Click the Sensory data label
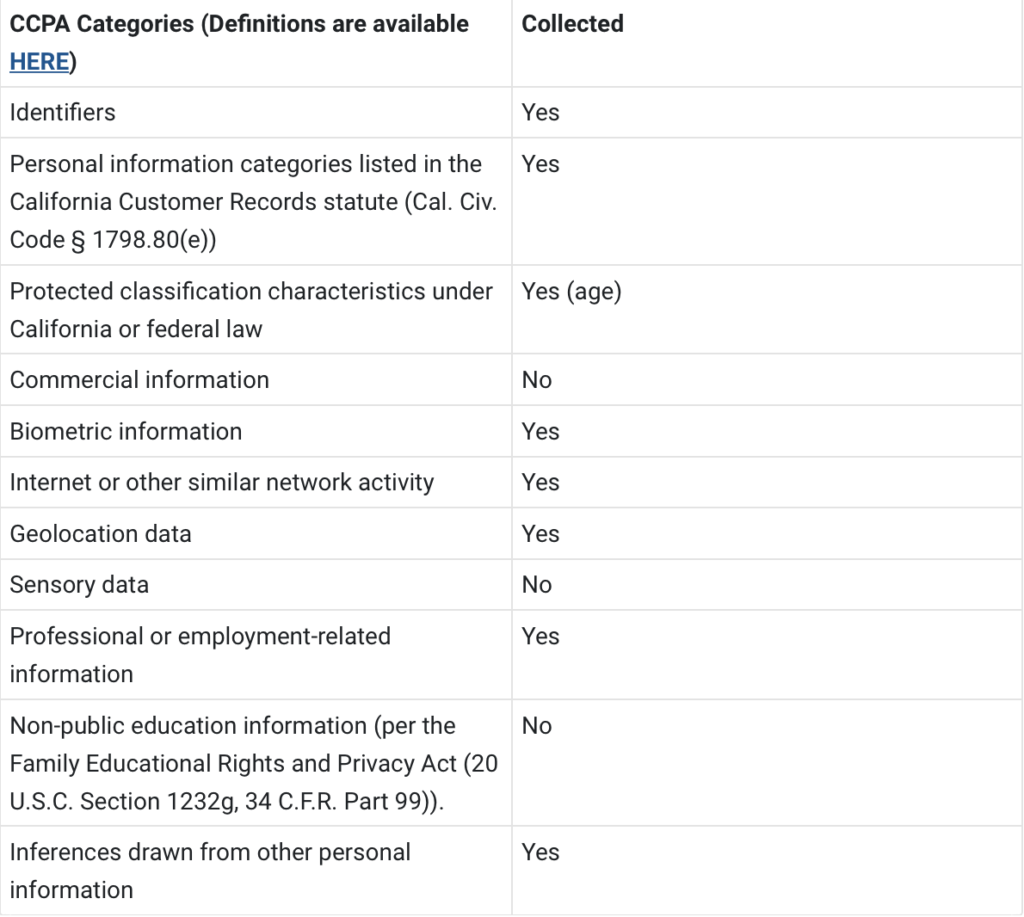Image resolution: width=1024 pixels, height=917 pixels. point(79,585)
